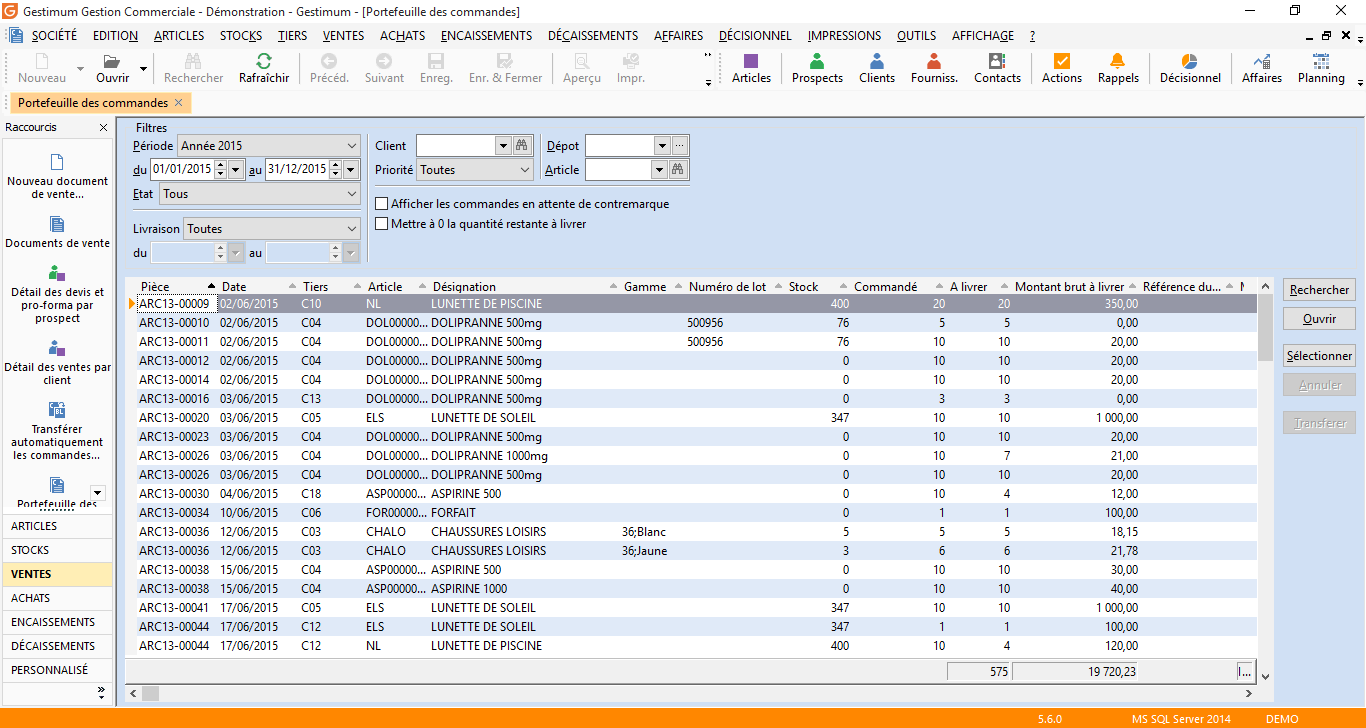Click the start date field 01/01/2015
Screen dimensions: 1366x728
coord(181,170)
